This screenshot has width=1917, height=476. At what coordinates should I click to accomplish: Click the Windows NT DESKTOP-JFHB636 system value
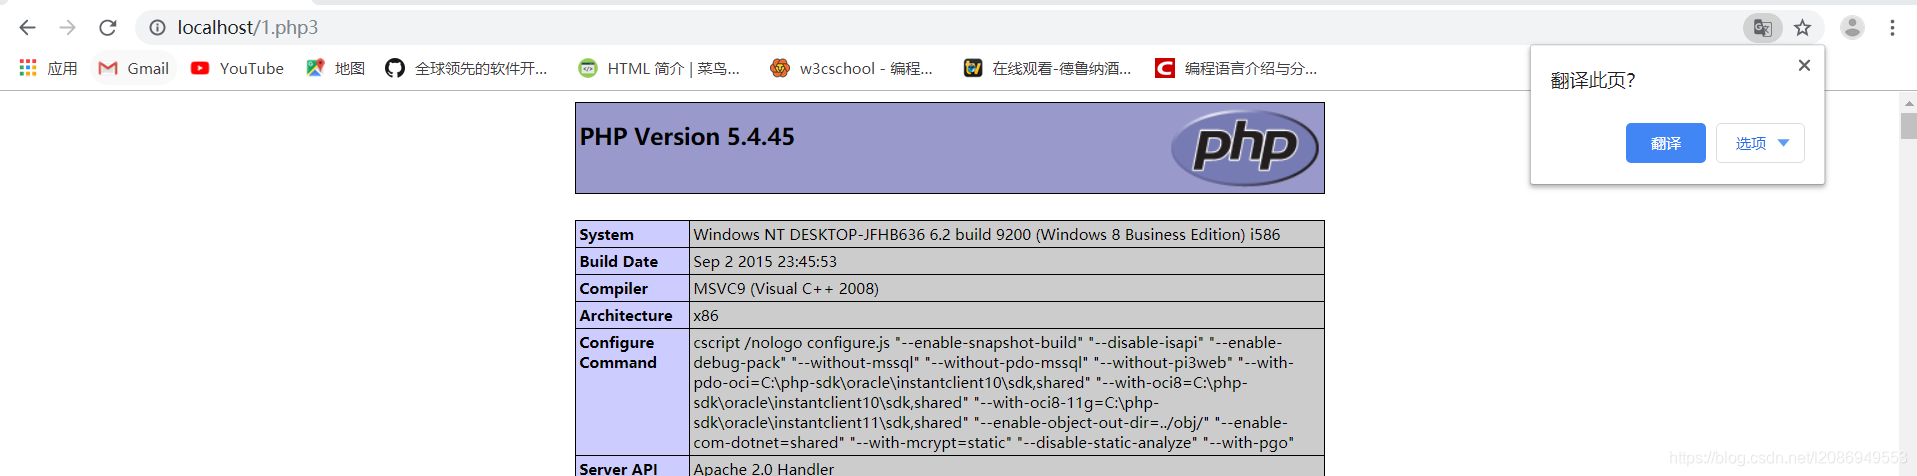tap(986, 234)
